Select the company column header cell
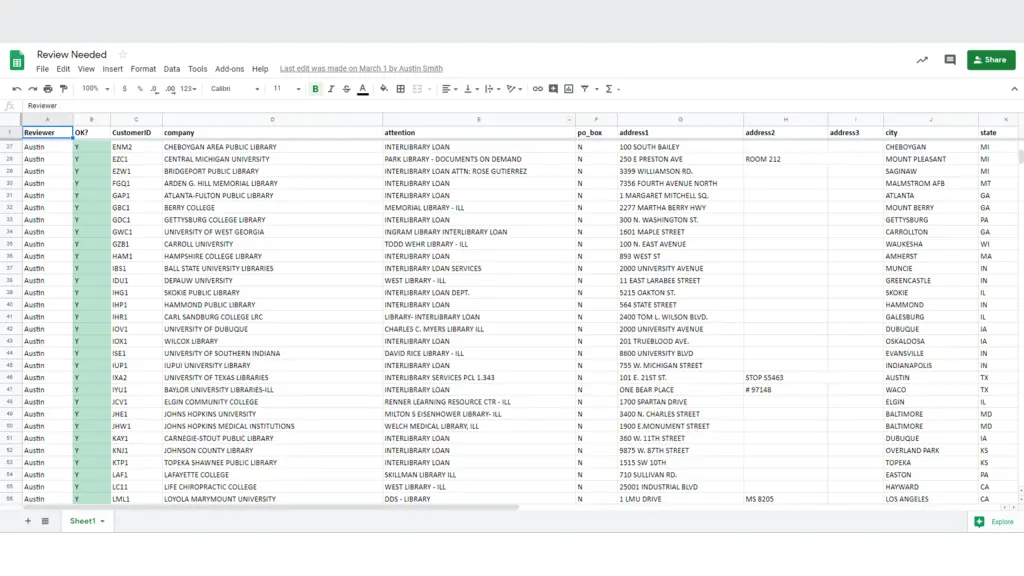 [x=272, y=133]
